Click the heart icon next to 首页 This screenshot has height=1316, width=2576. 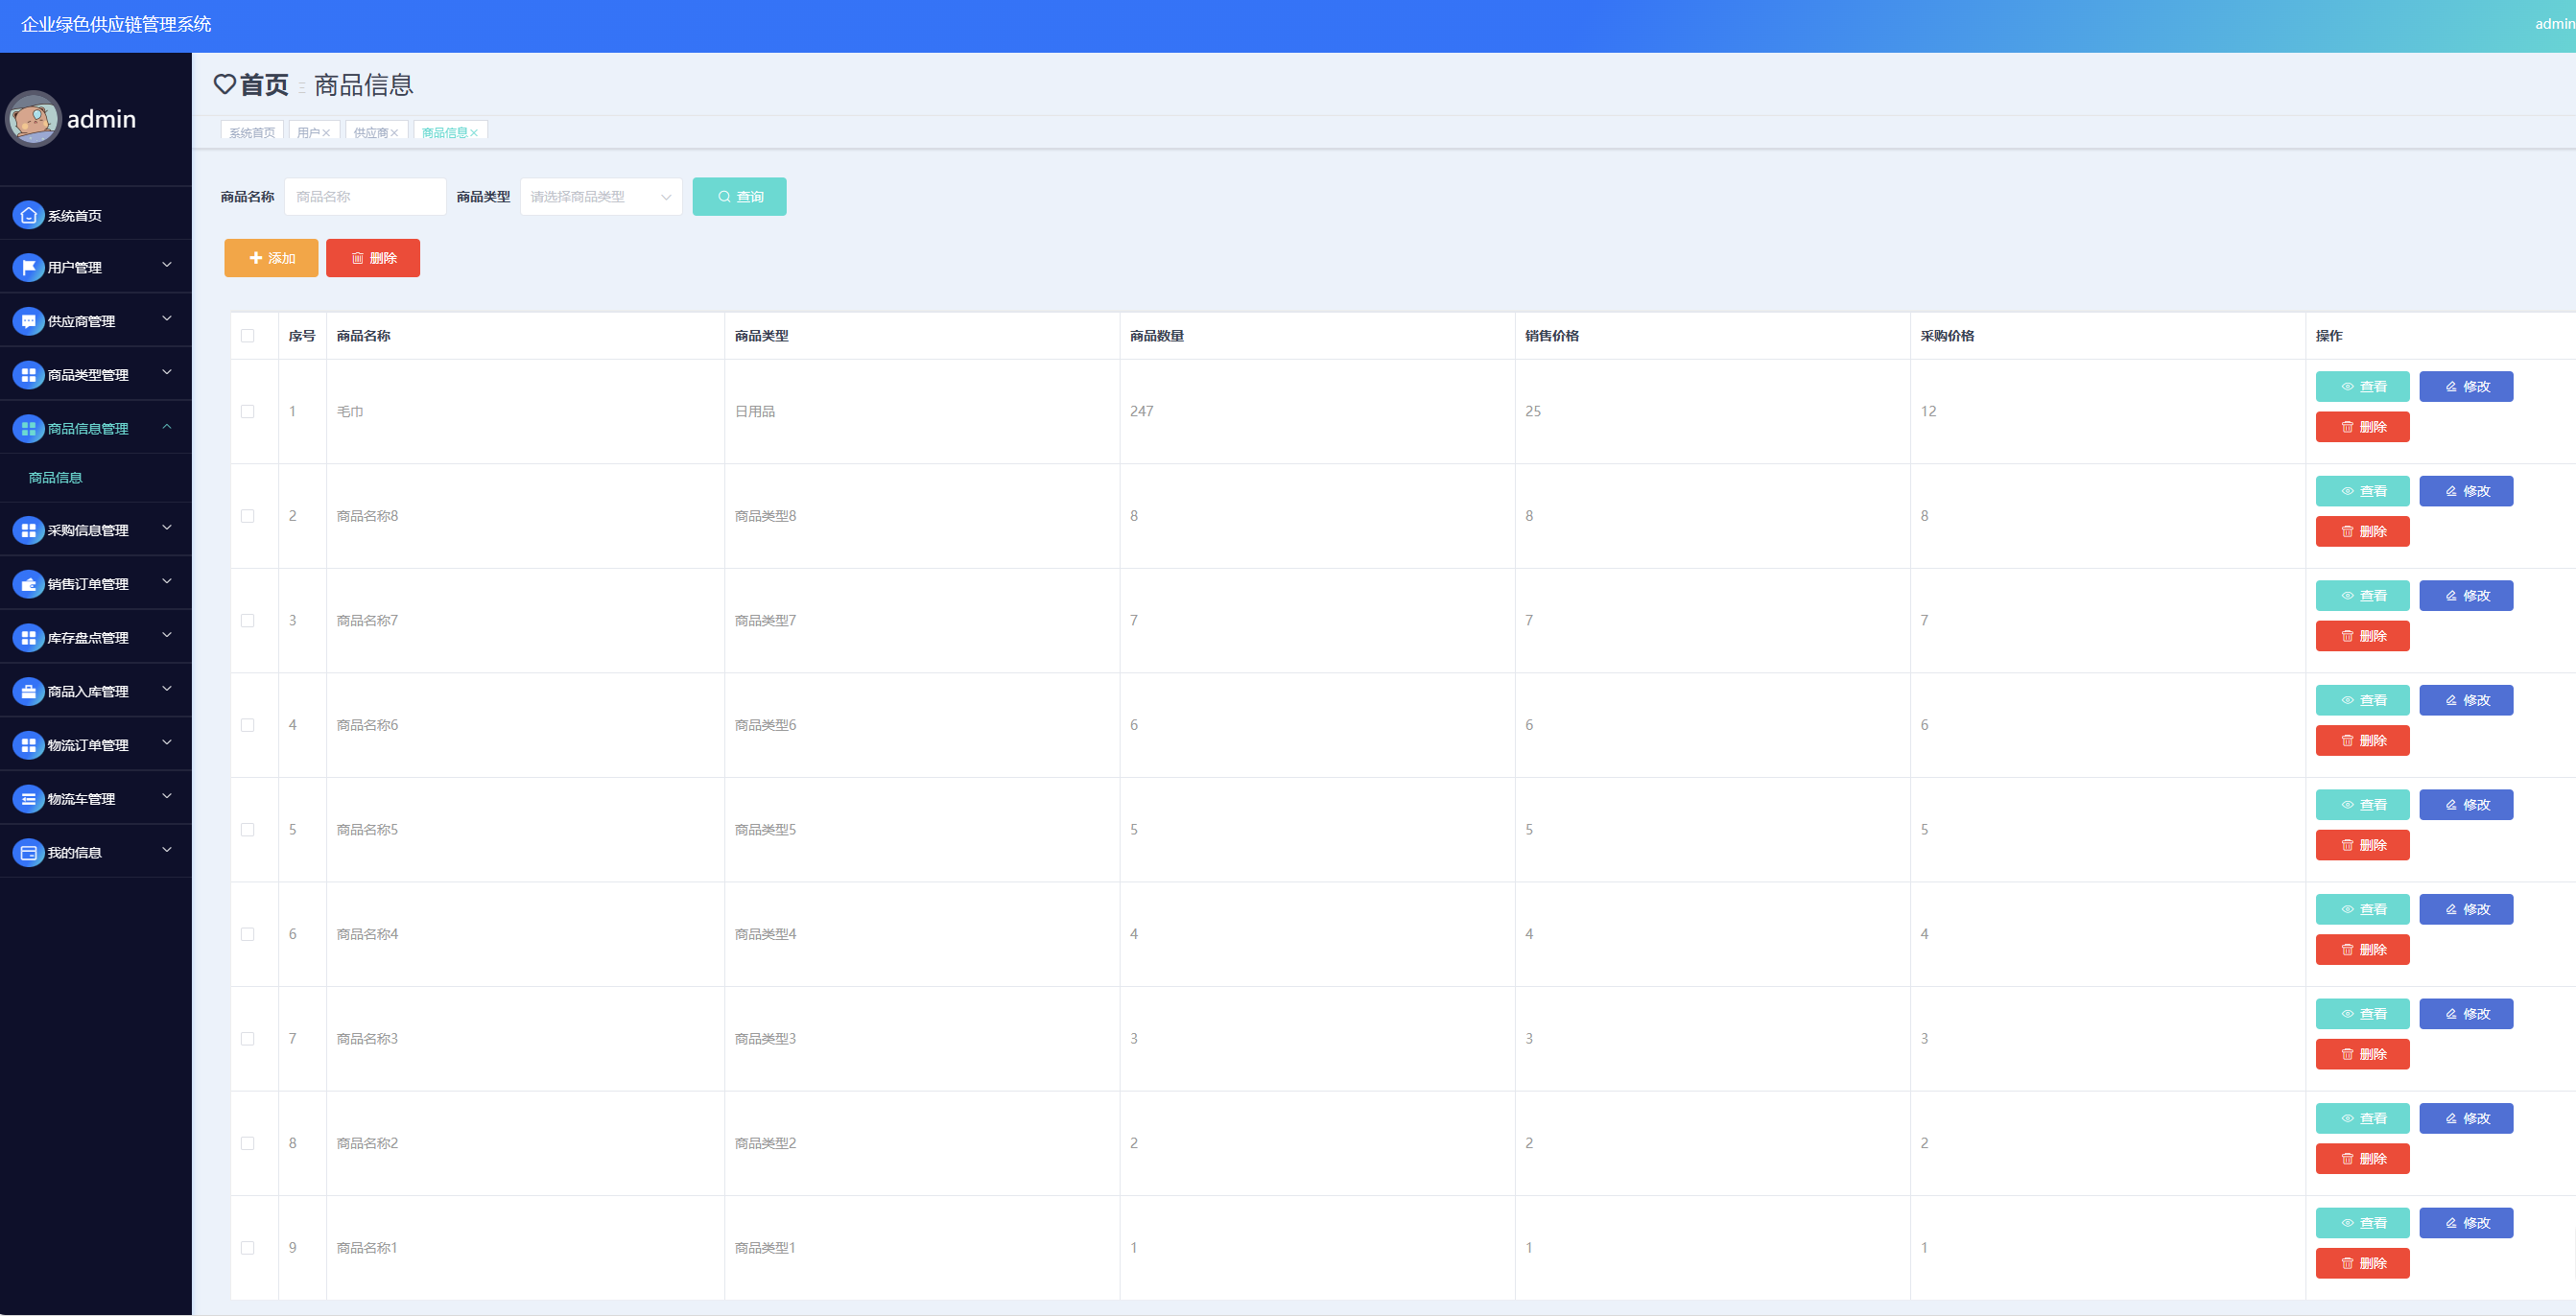225,85
